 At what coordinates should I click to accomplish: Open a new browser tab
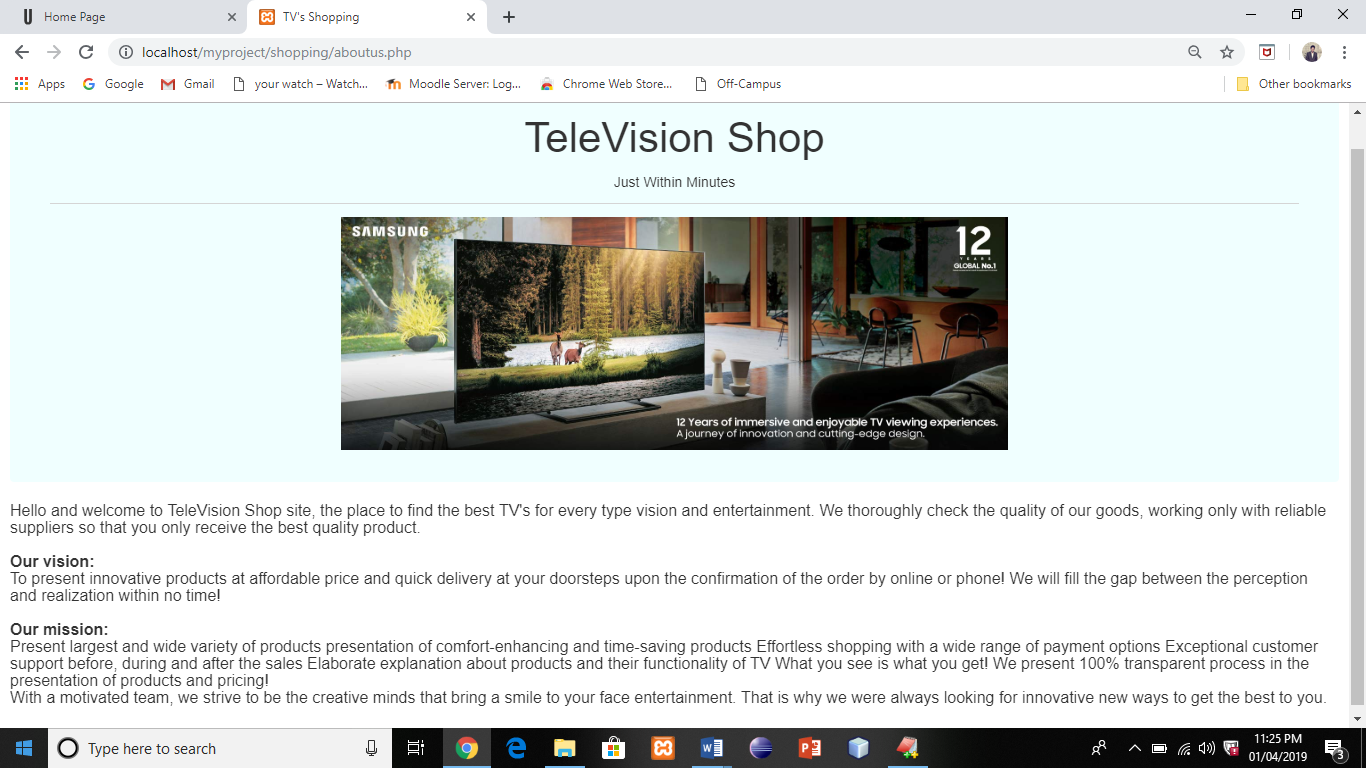click(x=509, y=17)
